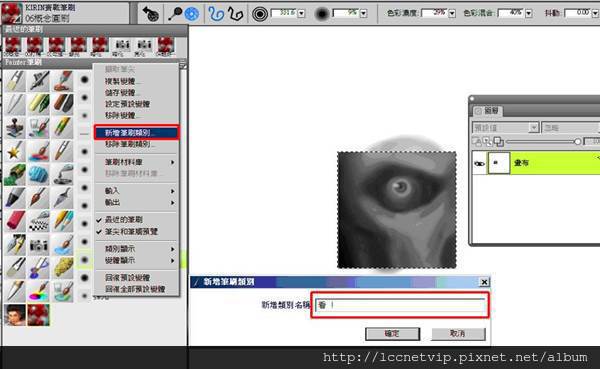The height and width of the screenshot is (369, 600).
Task: Select the red KIRIN category icon below the grid
Action: (x=38, y=315)
